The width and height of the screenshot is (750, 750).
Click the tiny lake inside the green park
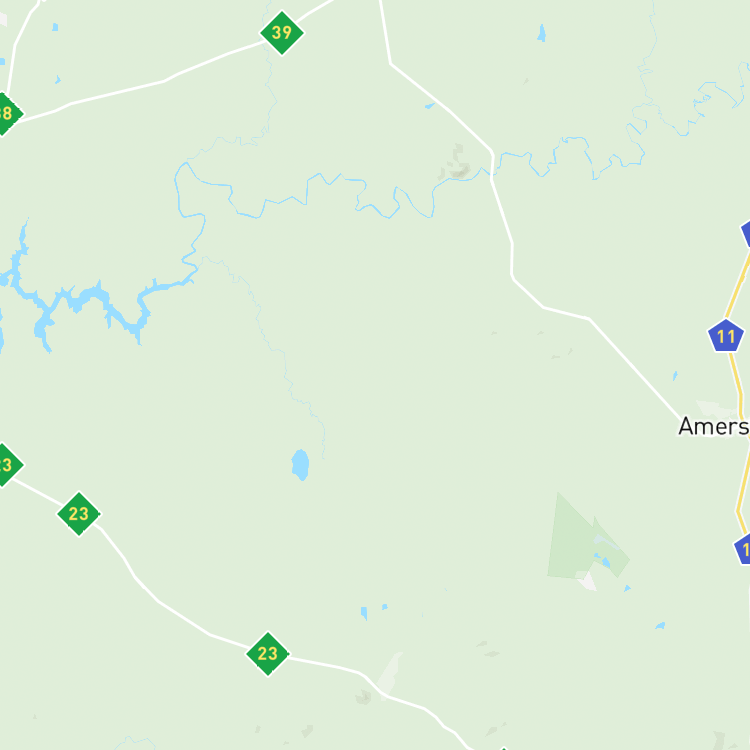click(x=606, y=562)
